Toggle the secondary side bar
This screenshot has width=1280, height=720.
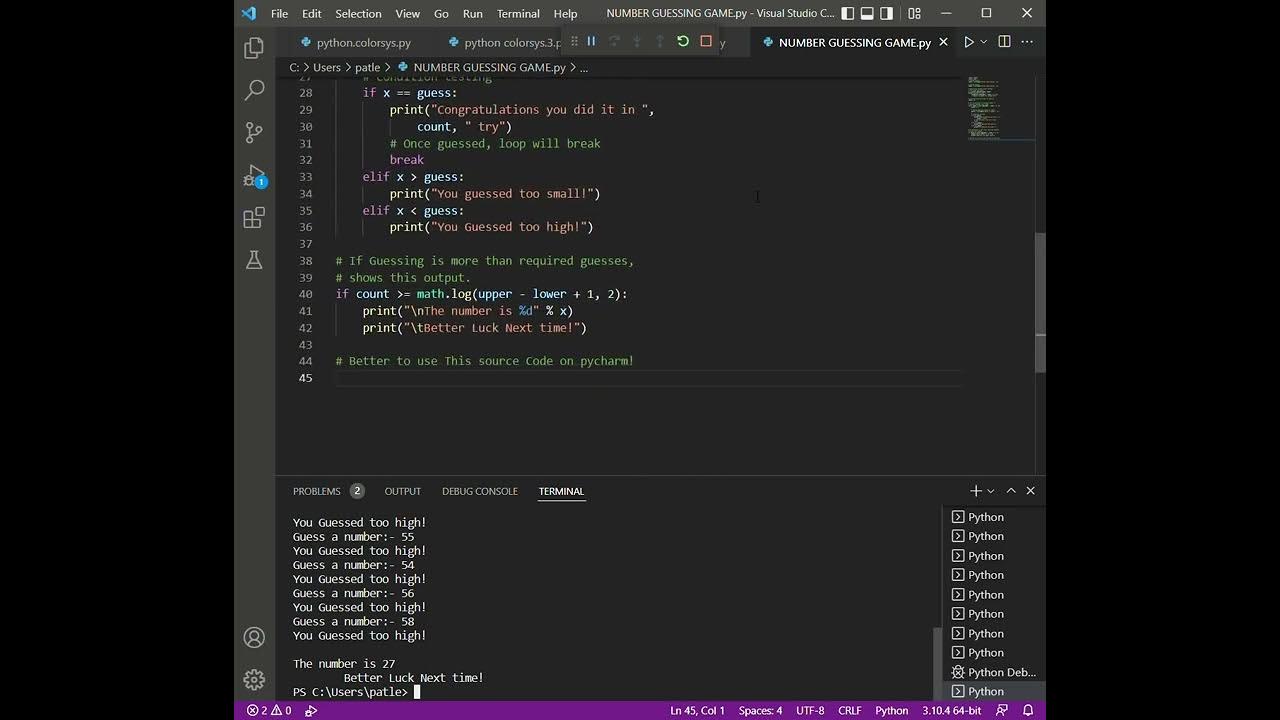(x=886, y=13)
